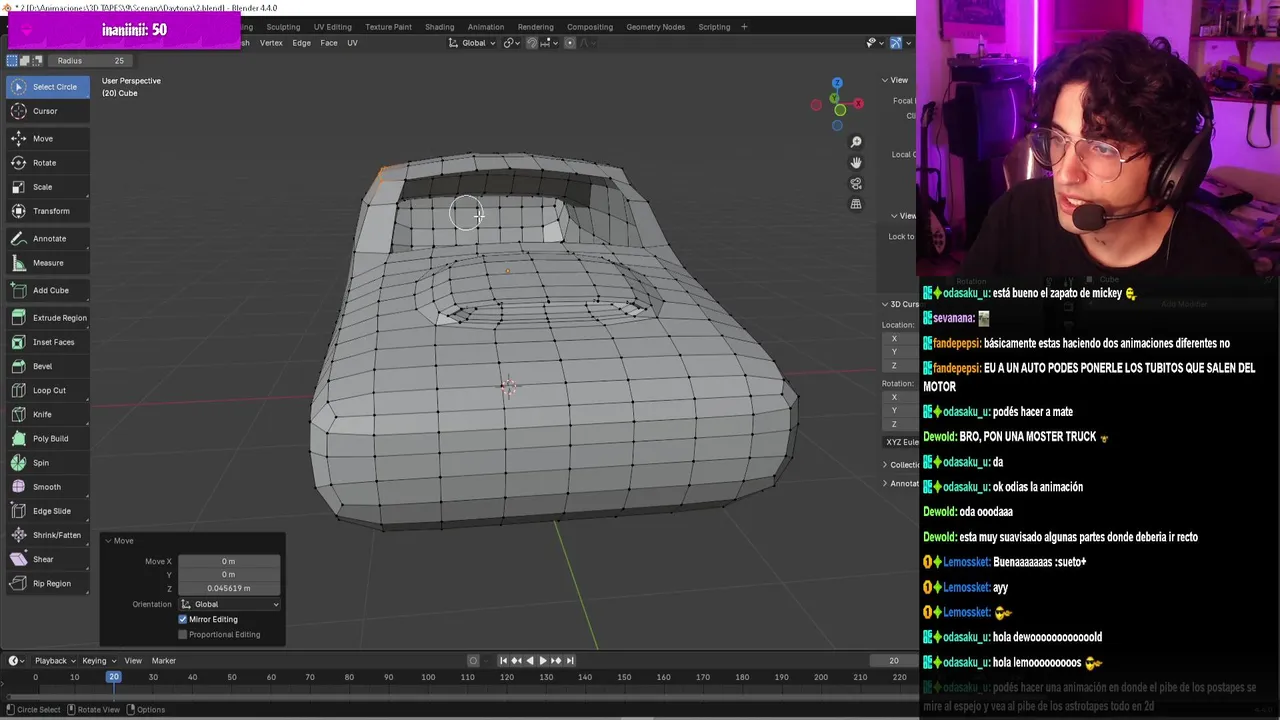Click the pan hand viewport icon
The width and height of the screenshot is (1280, 720).
click(x=856, y=163)
